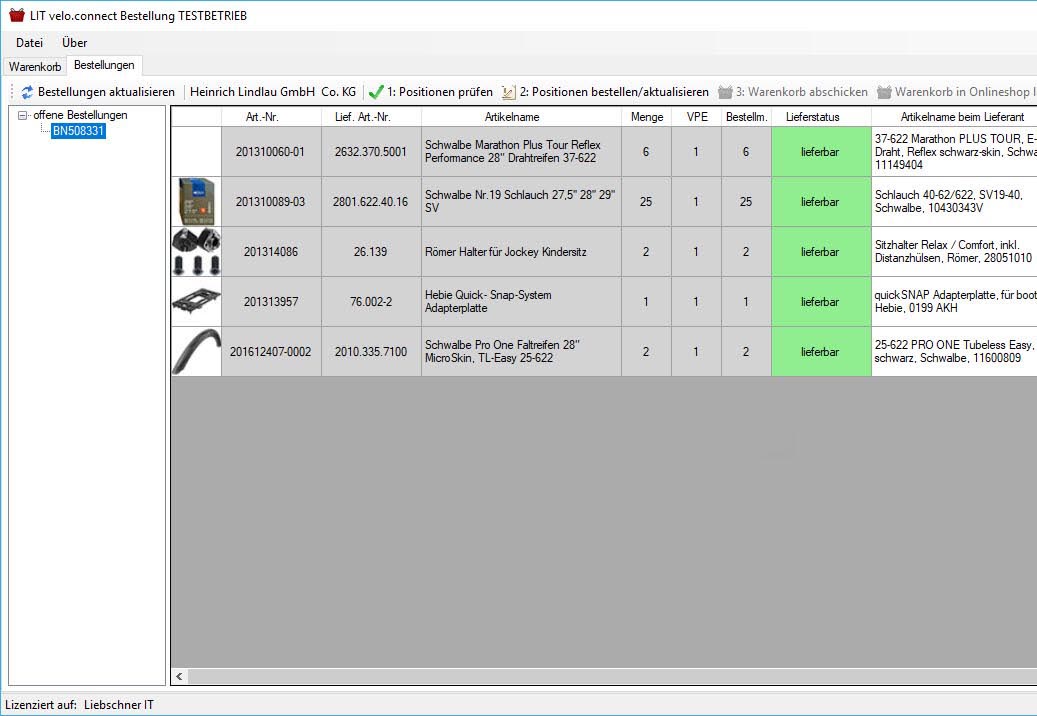Open the Datei menu
Screen dimensions: 1037x716
click(x=29, y=43)
